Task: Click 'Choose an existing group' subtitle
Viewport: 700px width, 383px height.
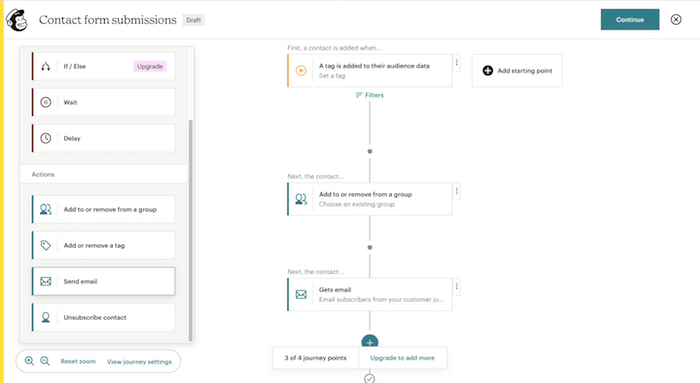Action: click(357, 204)
